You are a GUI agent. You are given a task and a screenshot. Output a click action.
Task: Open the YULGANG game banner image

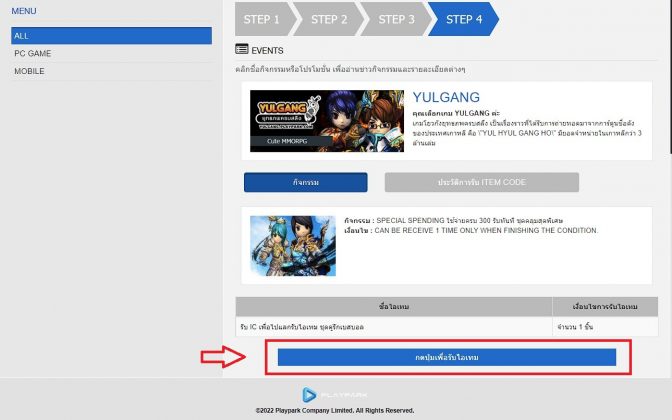pyautogui.click(x=327, y=121)
